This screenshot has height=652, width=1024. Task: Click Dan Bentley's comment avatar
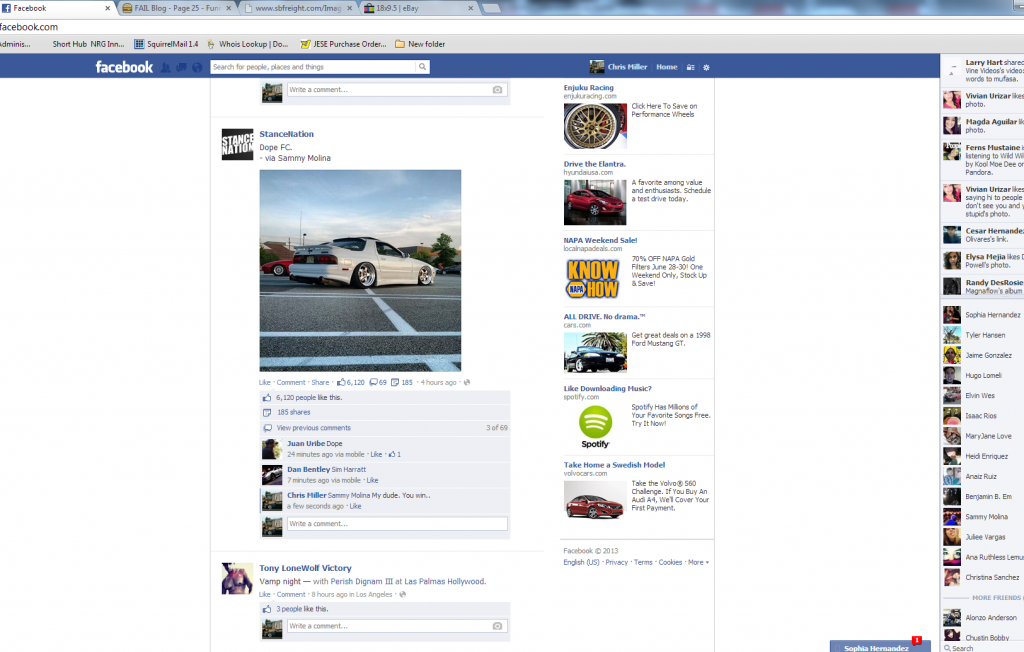pos(272,475)
